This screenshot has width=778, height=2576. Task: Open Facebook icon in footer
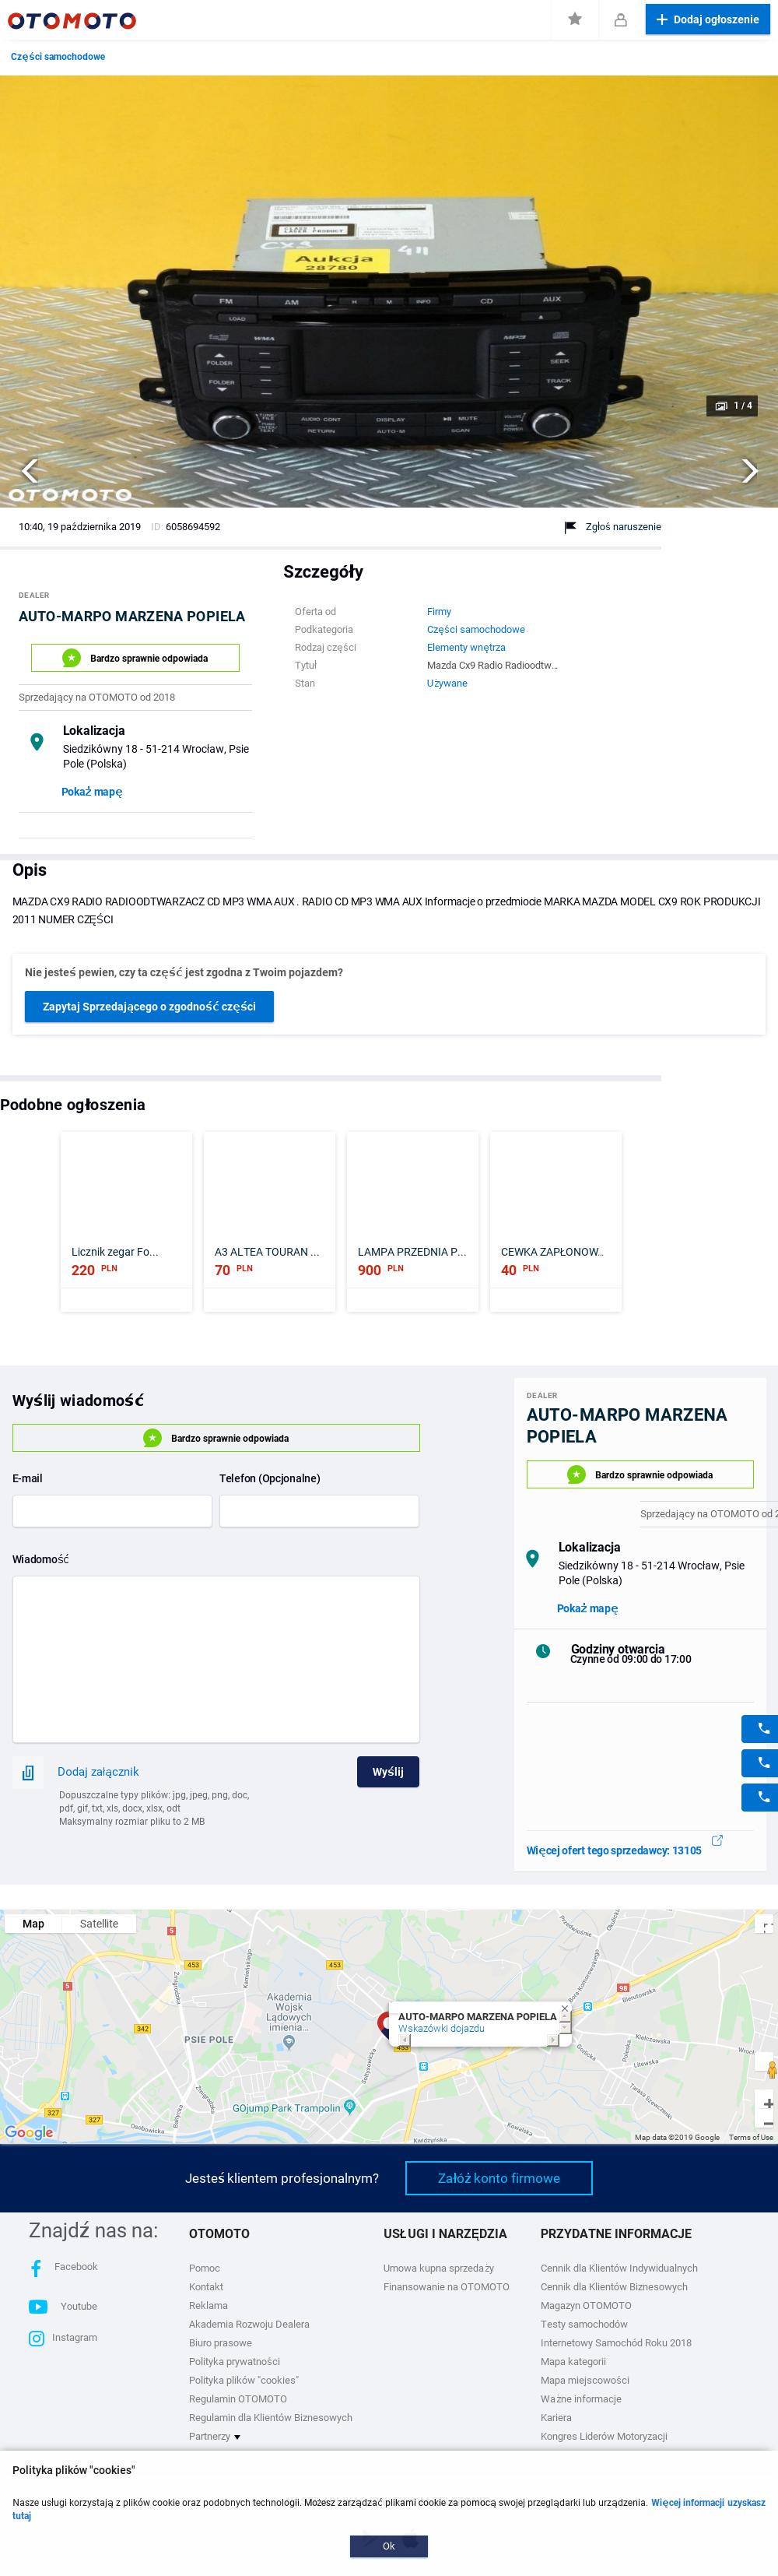36,2268
